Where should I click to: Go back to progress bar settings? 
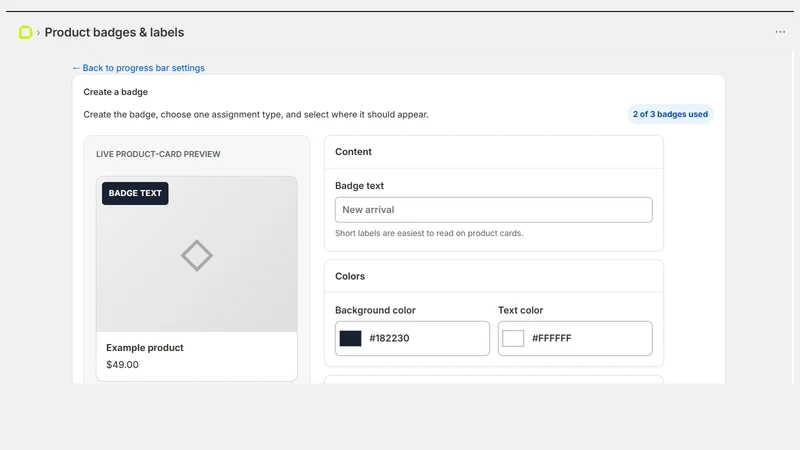(138, 68)
